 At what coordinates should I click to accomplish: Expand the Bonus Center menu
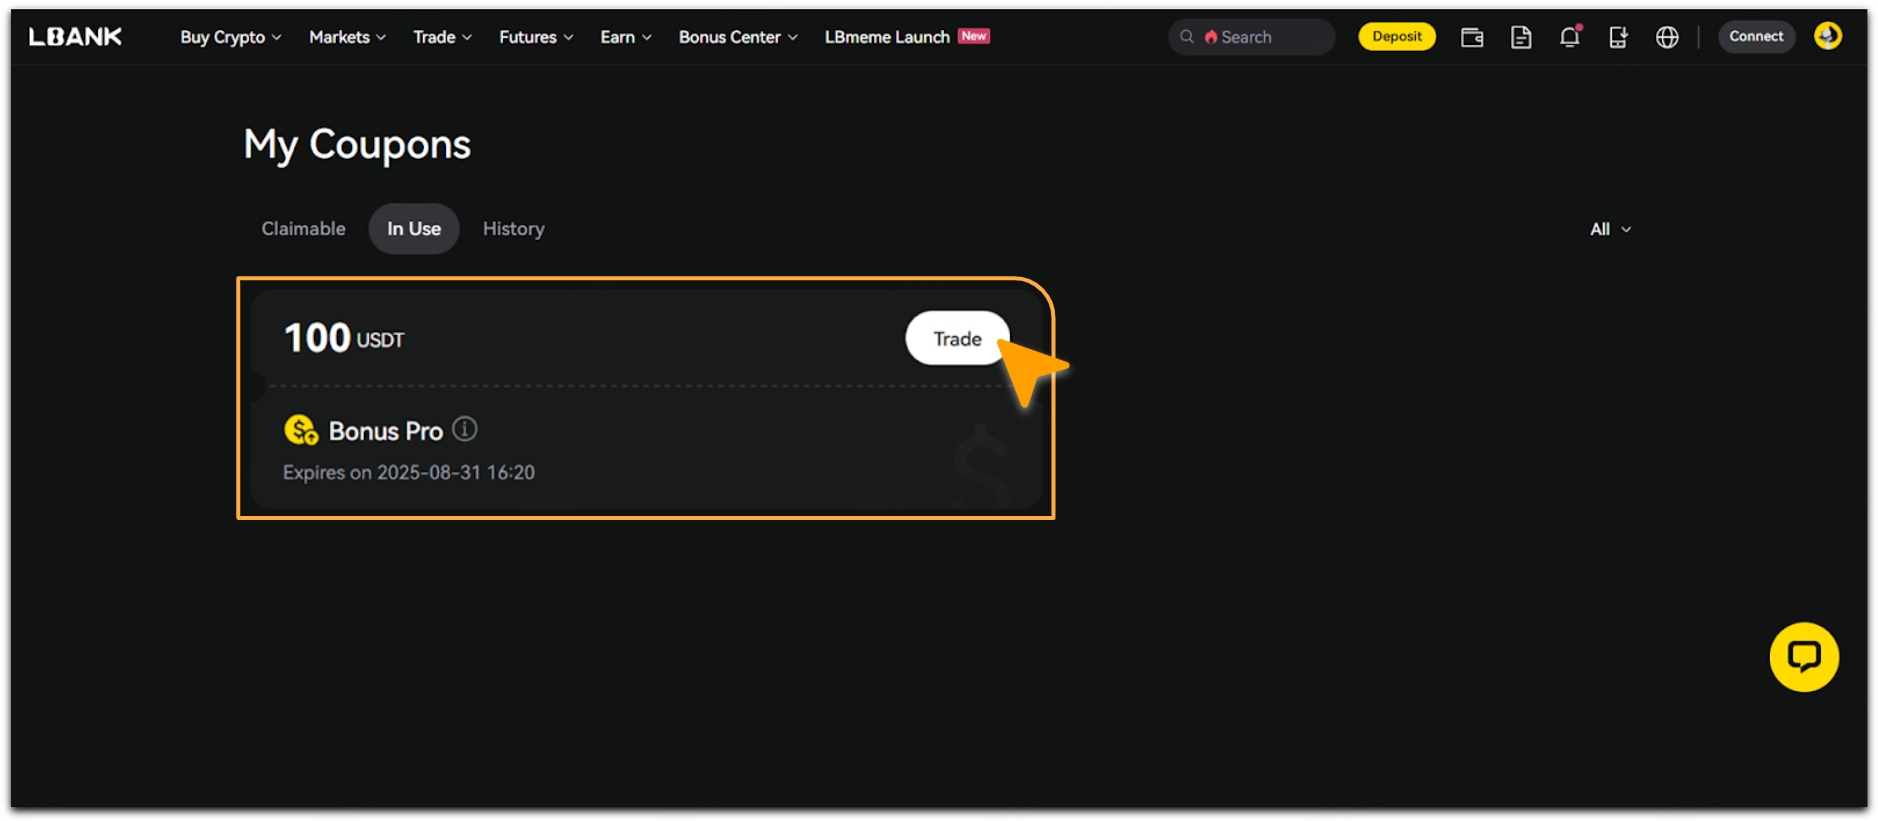coord(737,37)
